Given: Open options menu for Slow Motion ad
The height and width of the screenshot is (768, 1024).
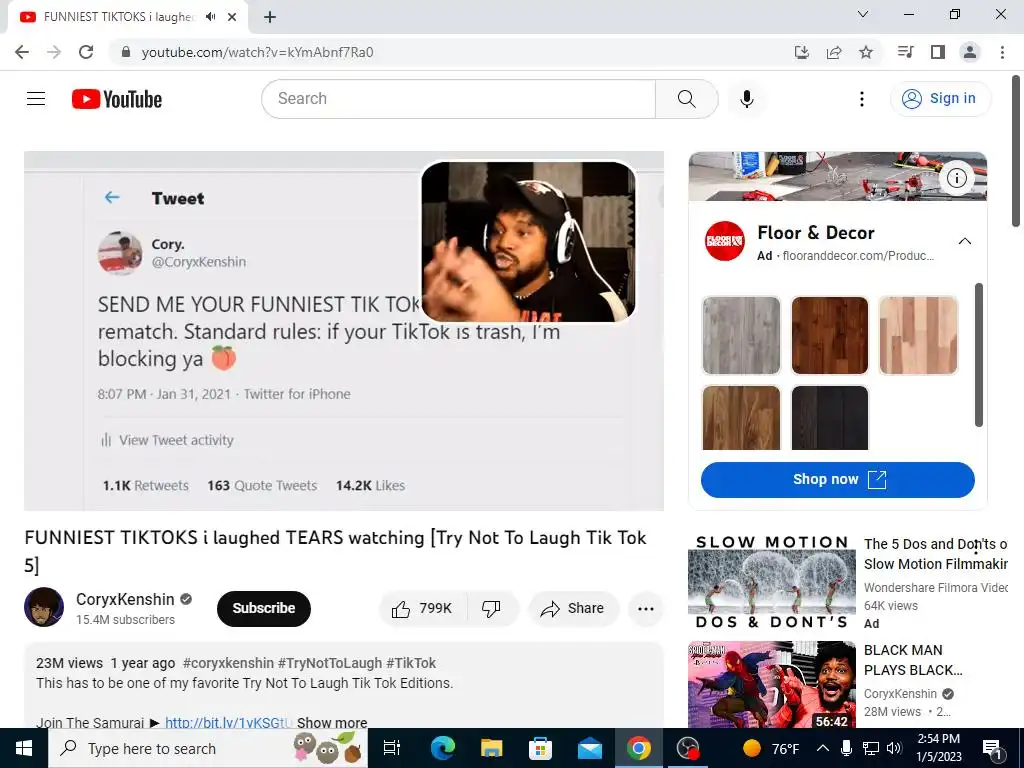Looking at the screenshot, I should 976,547.
